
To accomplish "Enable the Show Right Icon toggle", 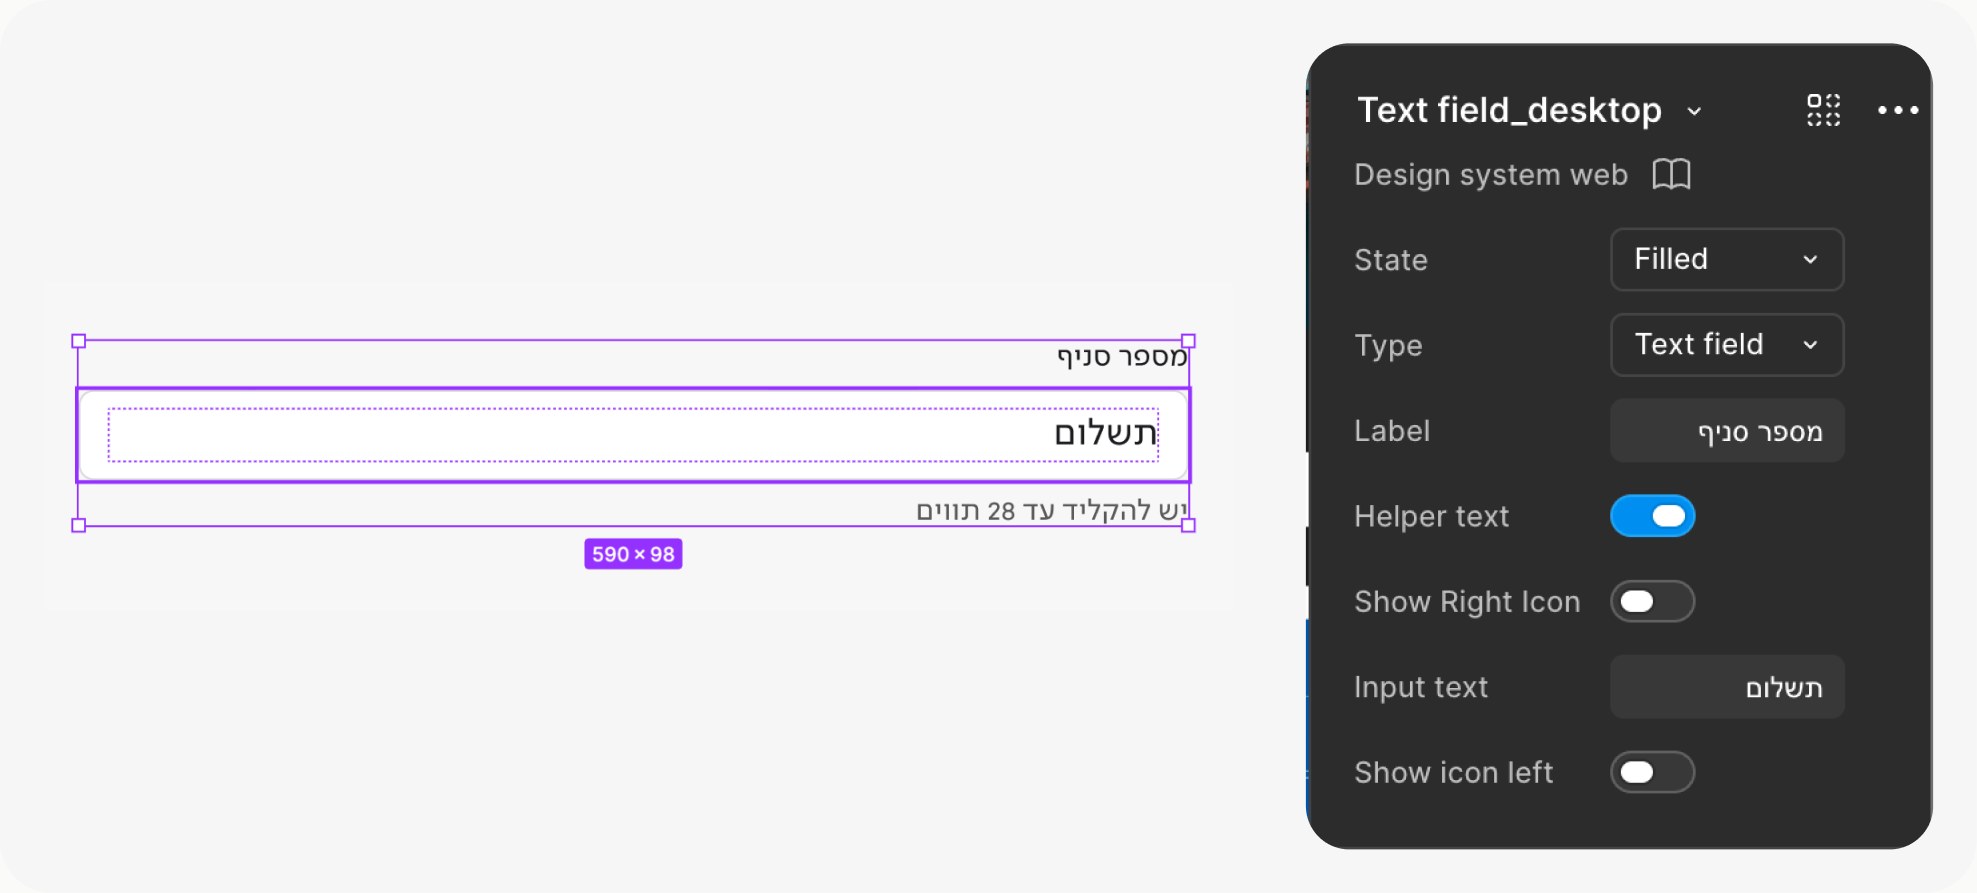I will tap(1652, 601).
